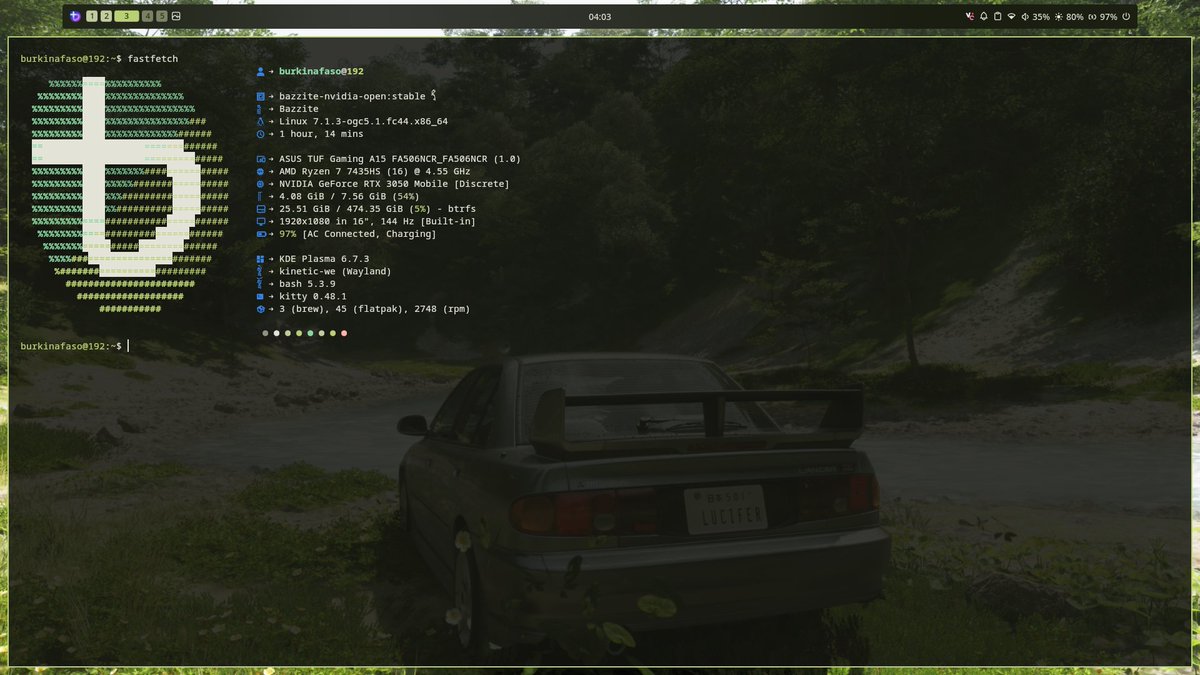
Task: Switch to workspace 5
Action: [x=162, y=16]
